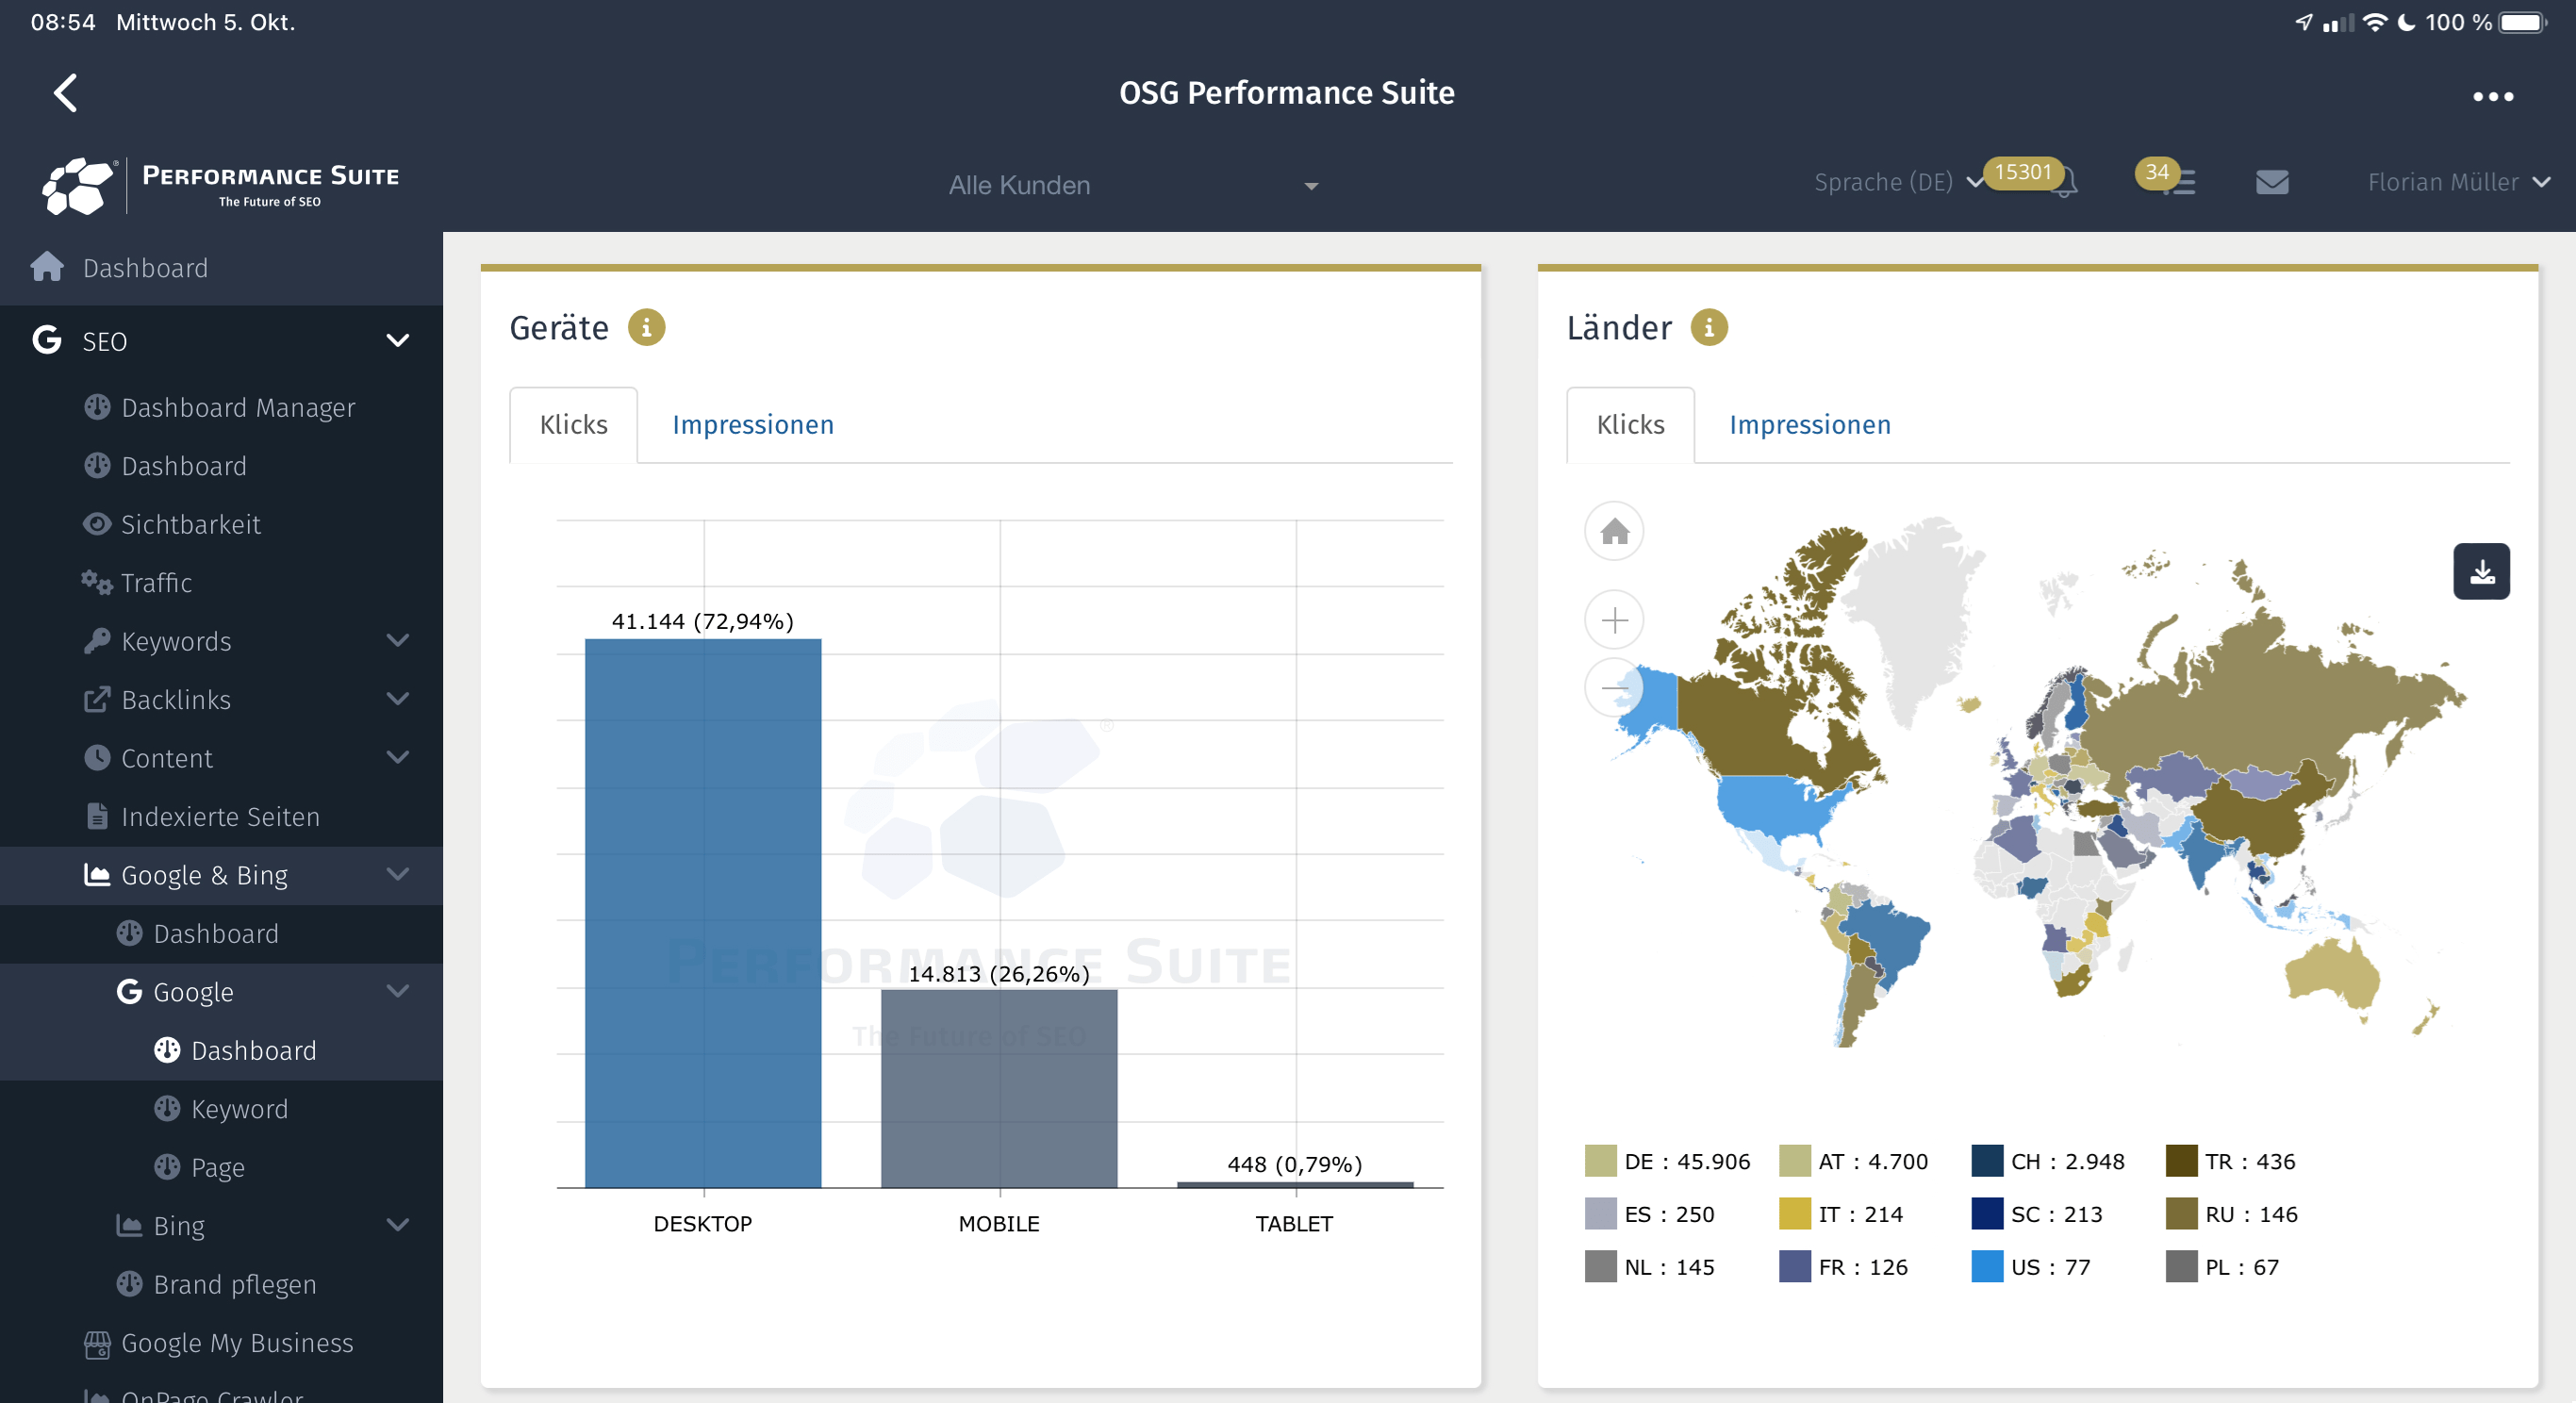Click the 448 (0,79%) TABLET label
This screenshot has width=2576, height=1403.
pos(1295,1164)
